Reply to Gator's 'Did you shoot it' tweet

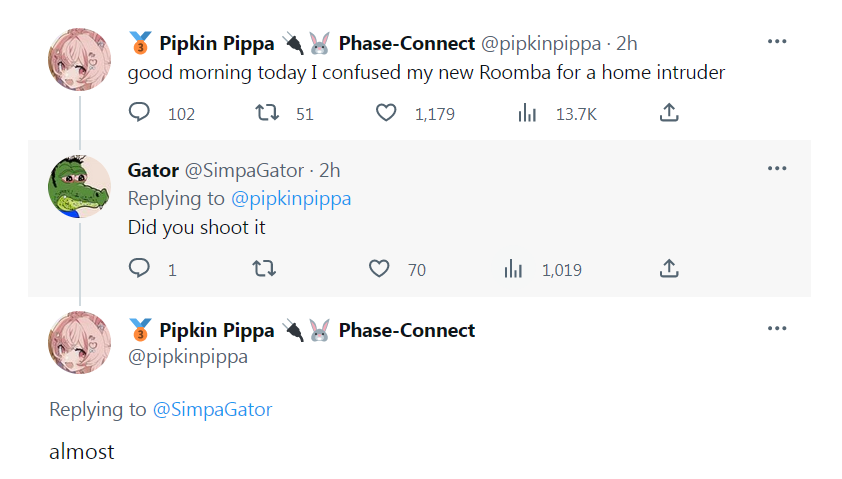point(140,269)
